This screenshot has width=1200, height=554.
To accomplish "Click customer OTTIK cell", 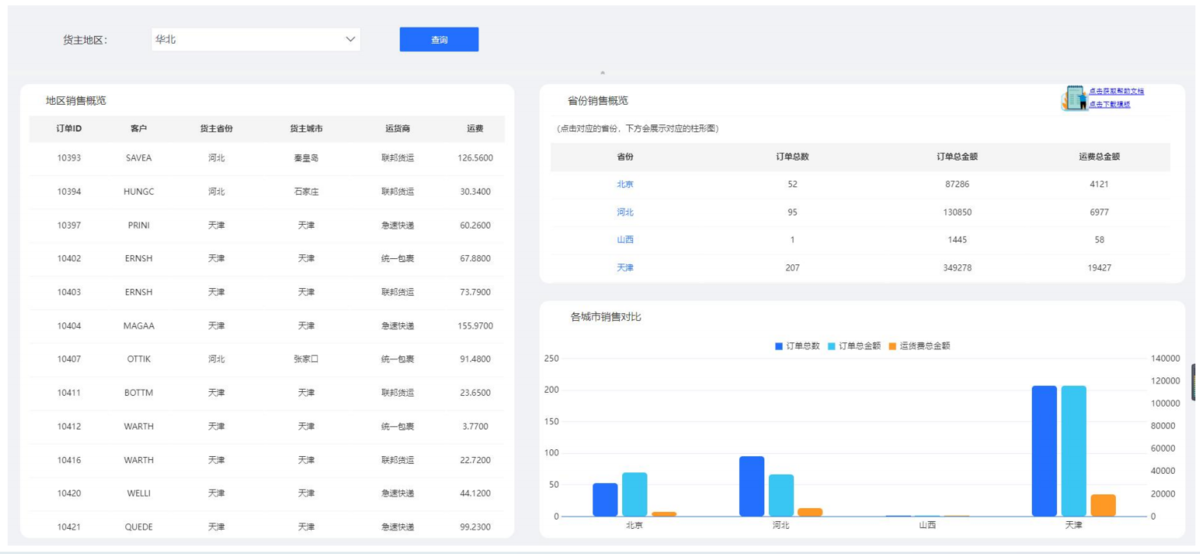I will [x=139, y=359].
